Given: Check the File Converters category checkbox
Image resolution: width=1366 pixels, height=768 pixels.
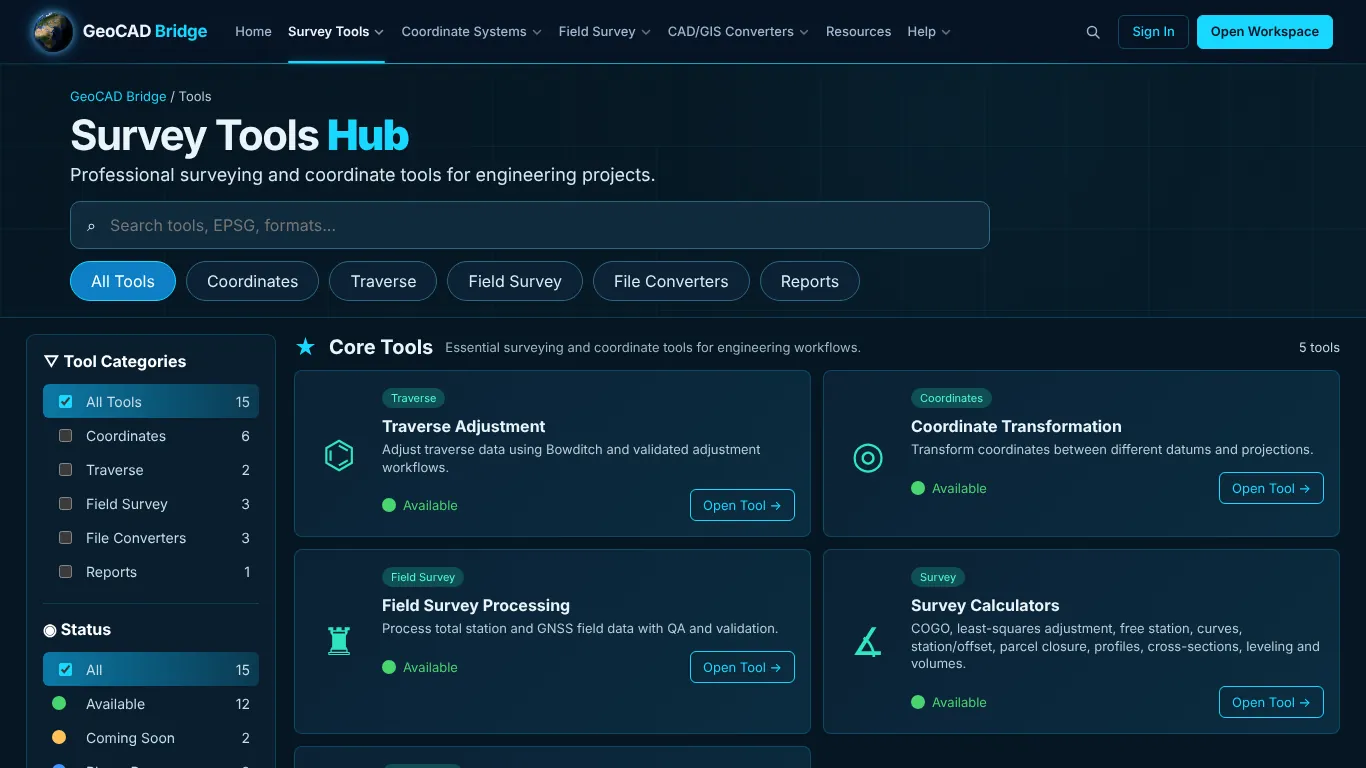Looking at the screenshot, I should [66, 538].
